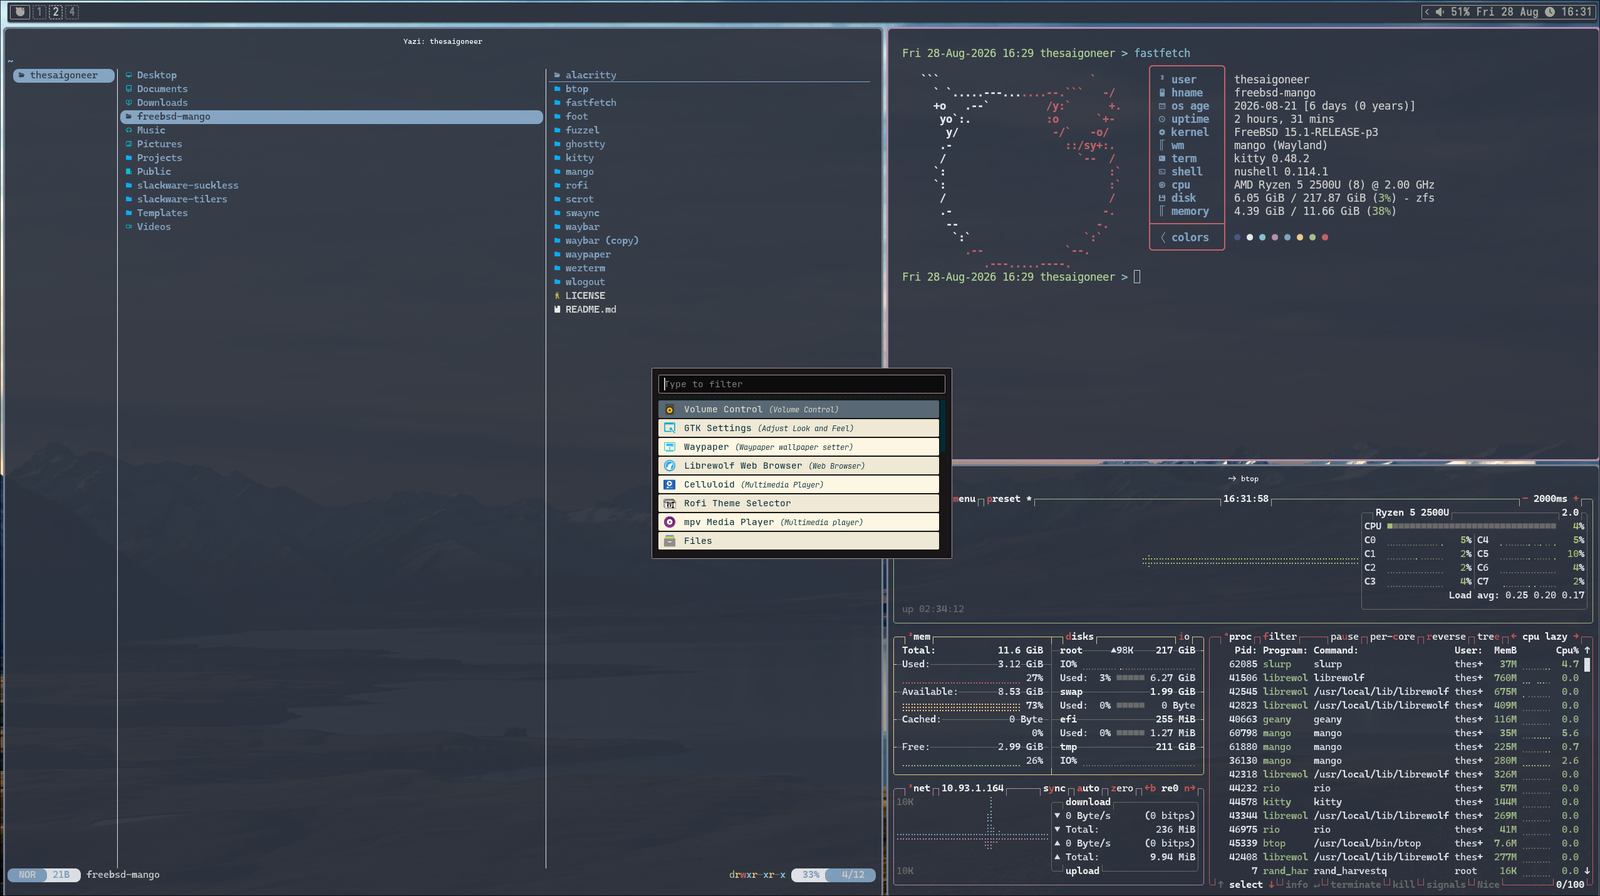Open the Files launcher icon
This screenshot has width=1600, height=896.
pyautogui.click(x=670, y=541)
